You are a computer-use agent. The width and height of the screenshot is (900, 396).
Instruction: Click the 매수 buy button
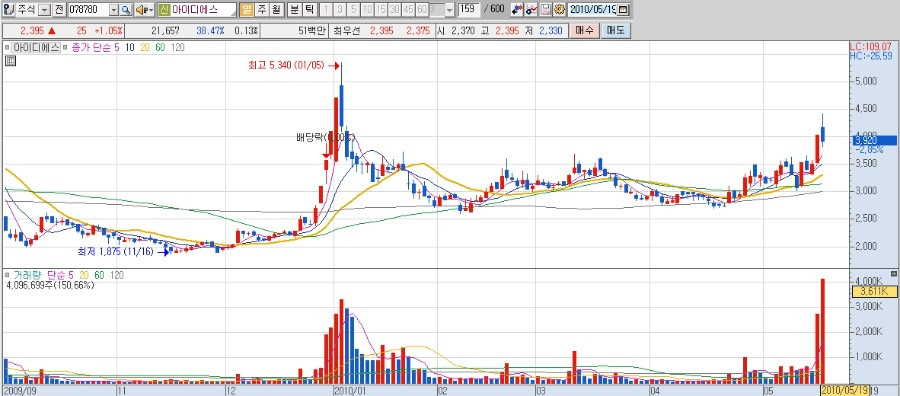click(584, 30)
